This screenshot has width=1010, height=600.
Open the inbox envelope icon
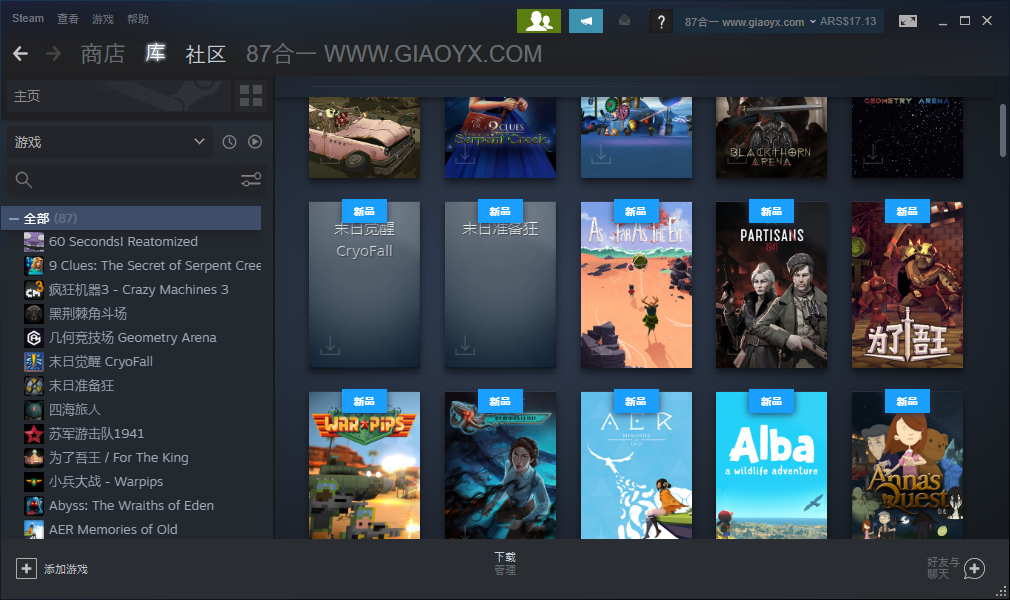click(x=625, y=21)
